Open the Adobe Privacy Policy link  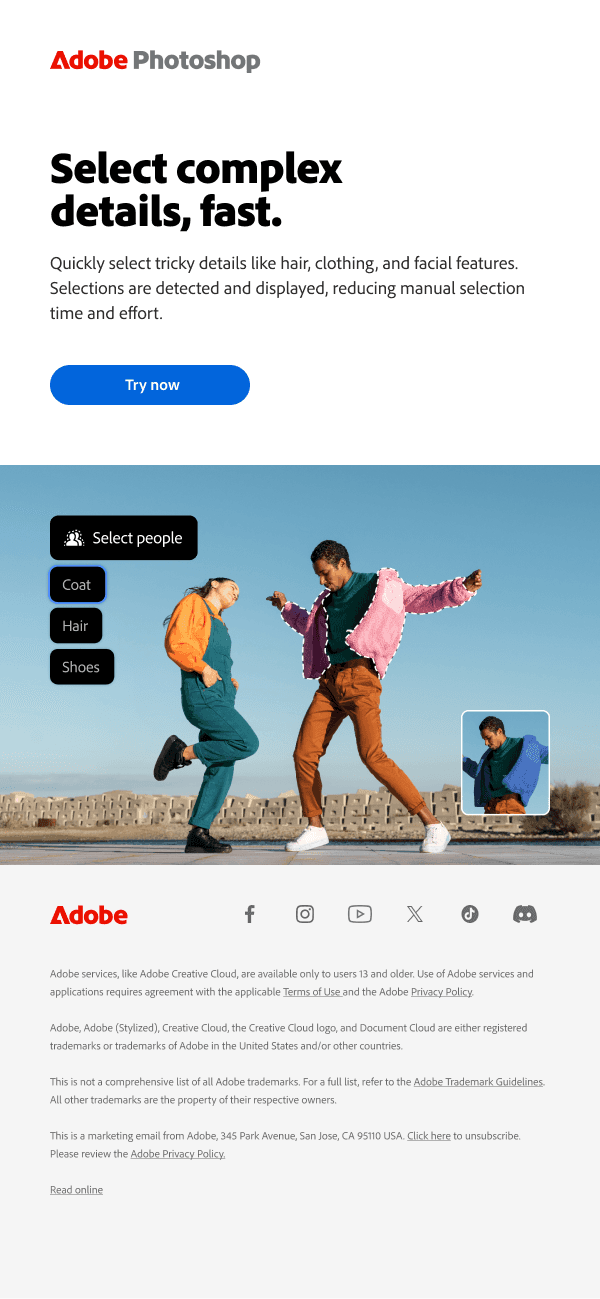click(x=177, y=1154)
